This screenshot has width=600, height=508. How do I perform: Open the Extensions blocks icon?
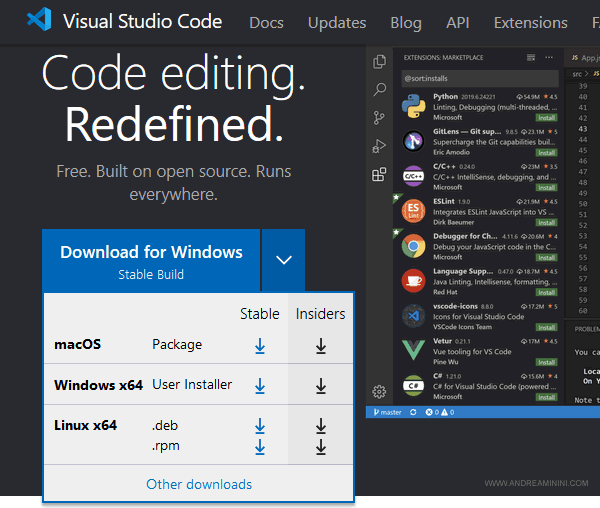pos(379,174)
